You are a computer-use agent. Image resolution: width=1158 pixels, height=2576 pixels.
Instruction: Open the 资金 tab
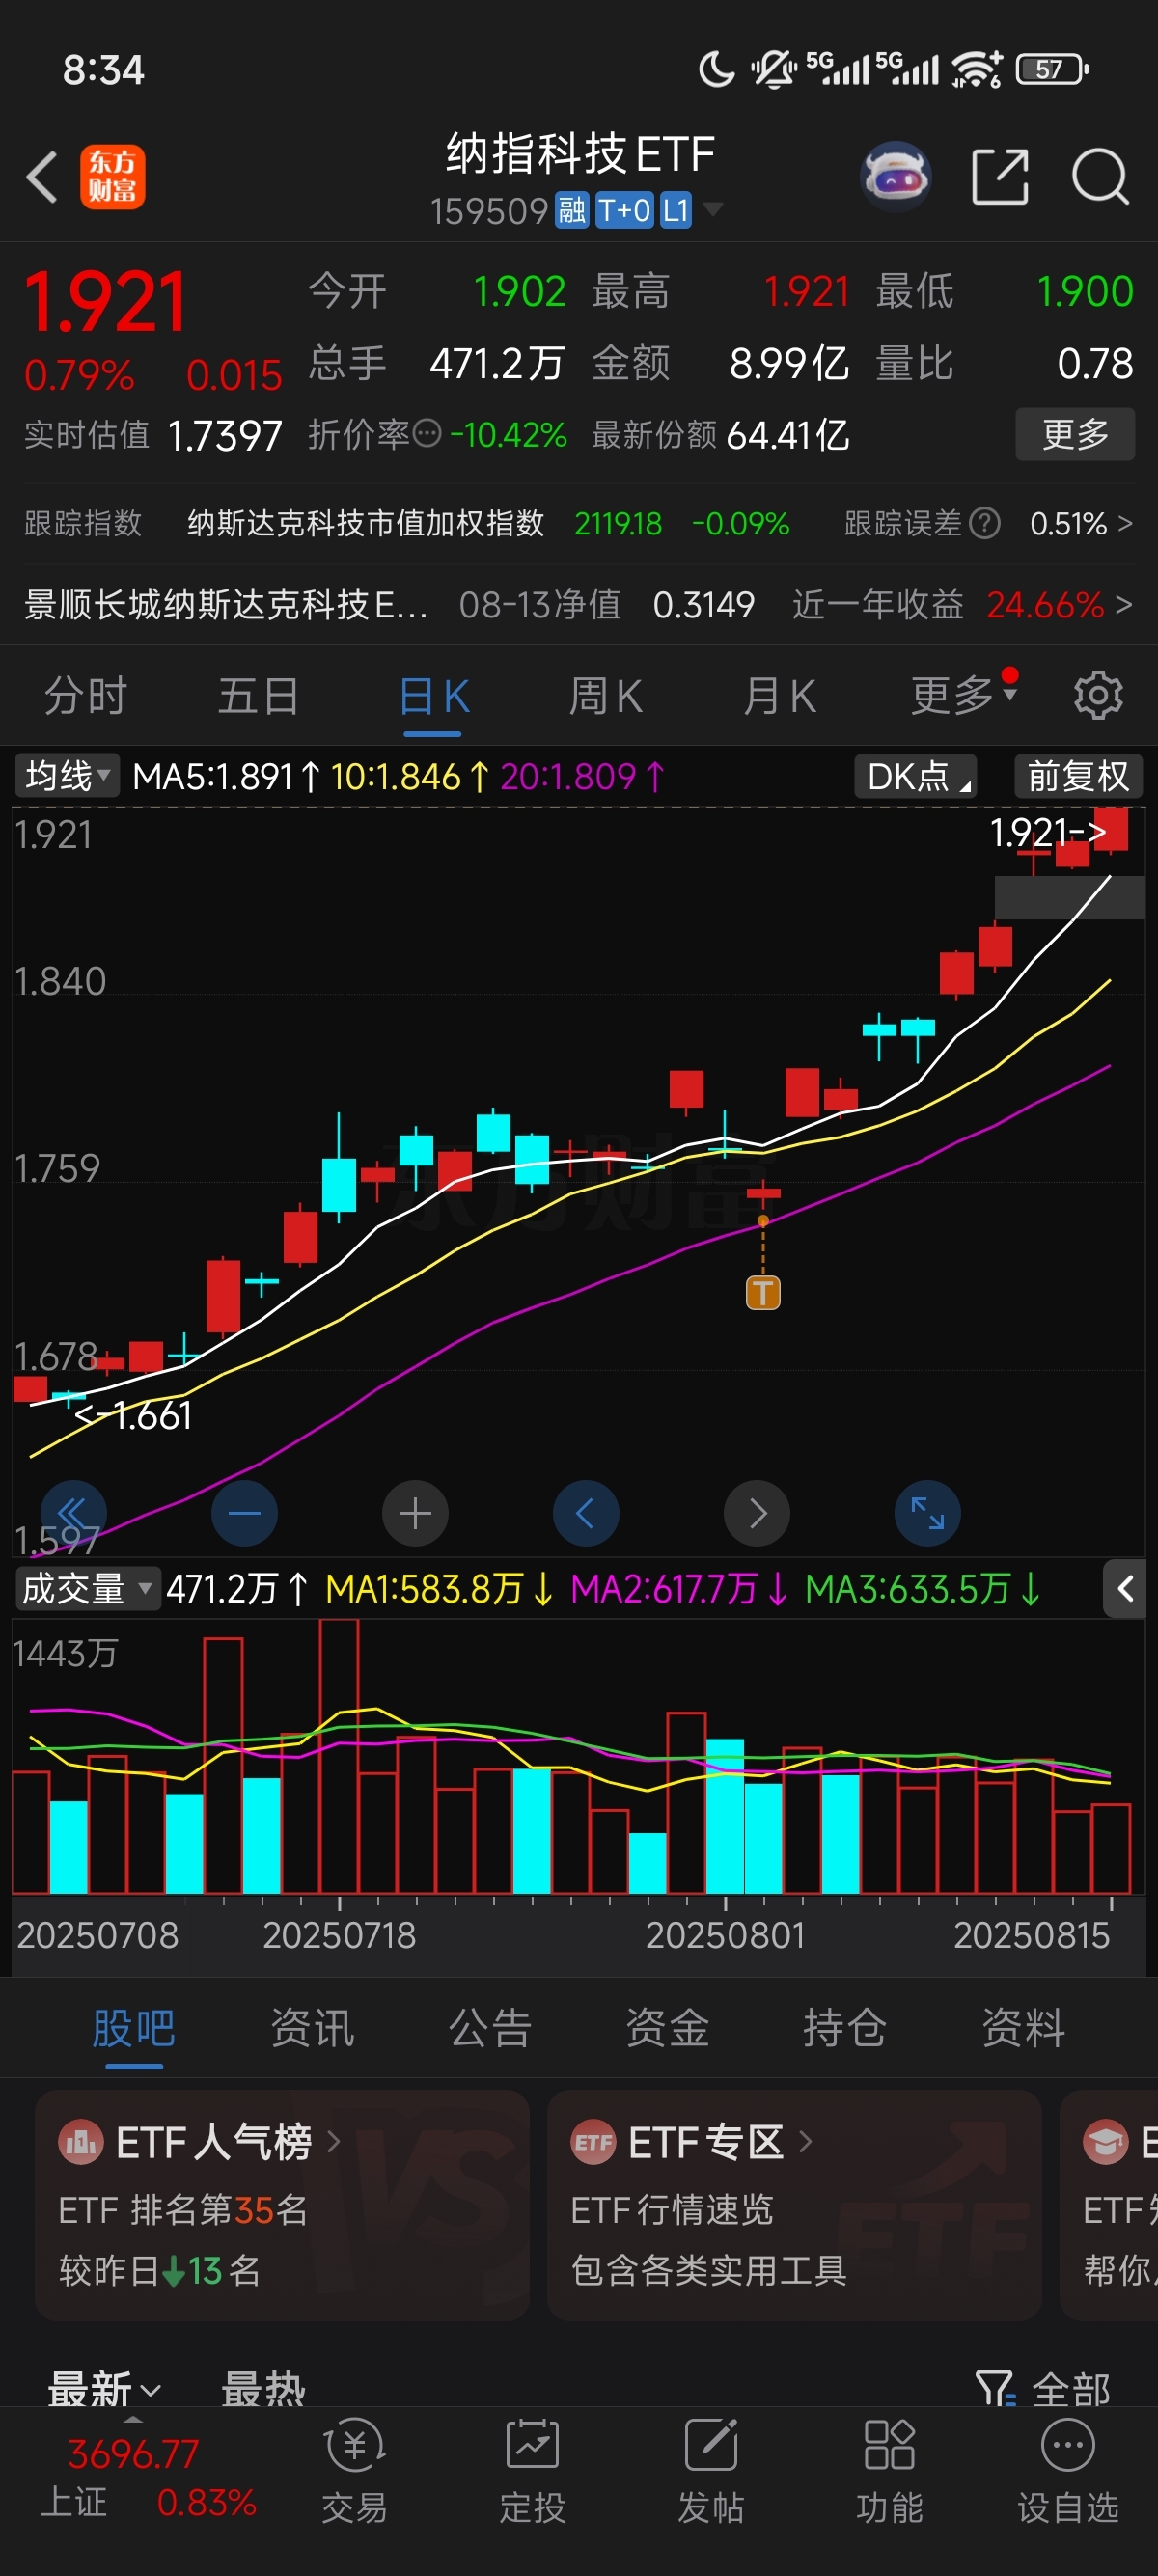[x=667, y=2028]
